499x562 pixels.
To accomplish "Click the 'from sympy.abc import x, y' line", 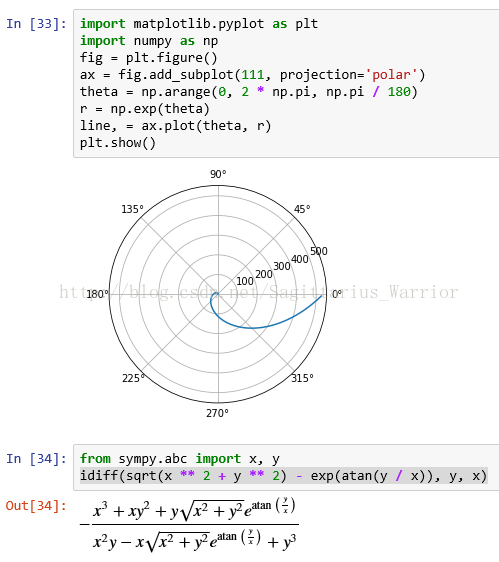I will (180, 459).
